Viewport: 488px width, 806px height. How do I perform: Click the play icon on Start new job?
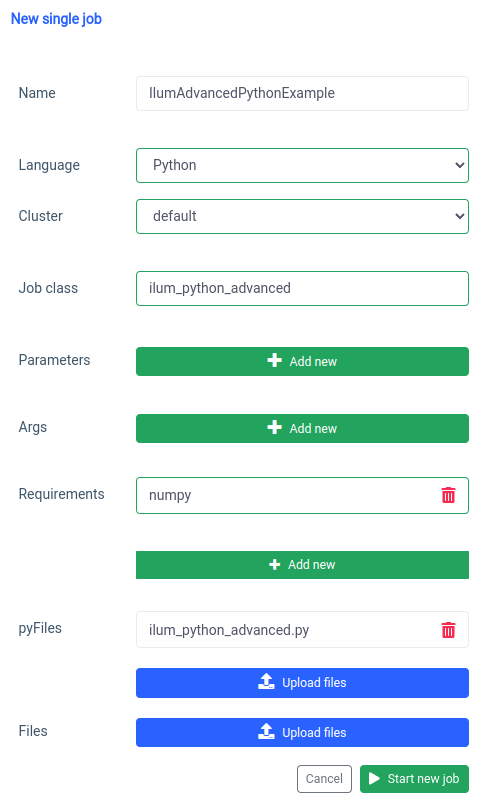tap(374, 779)
